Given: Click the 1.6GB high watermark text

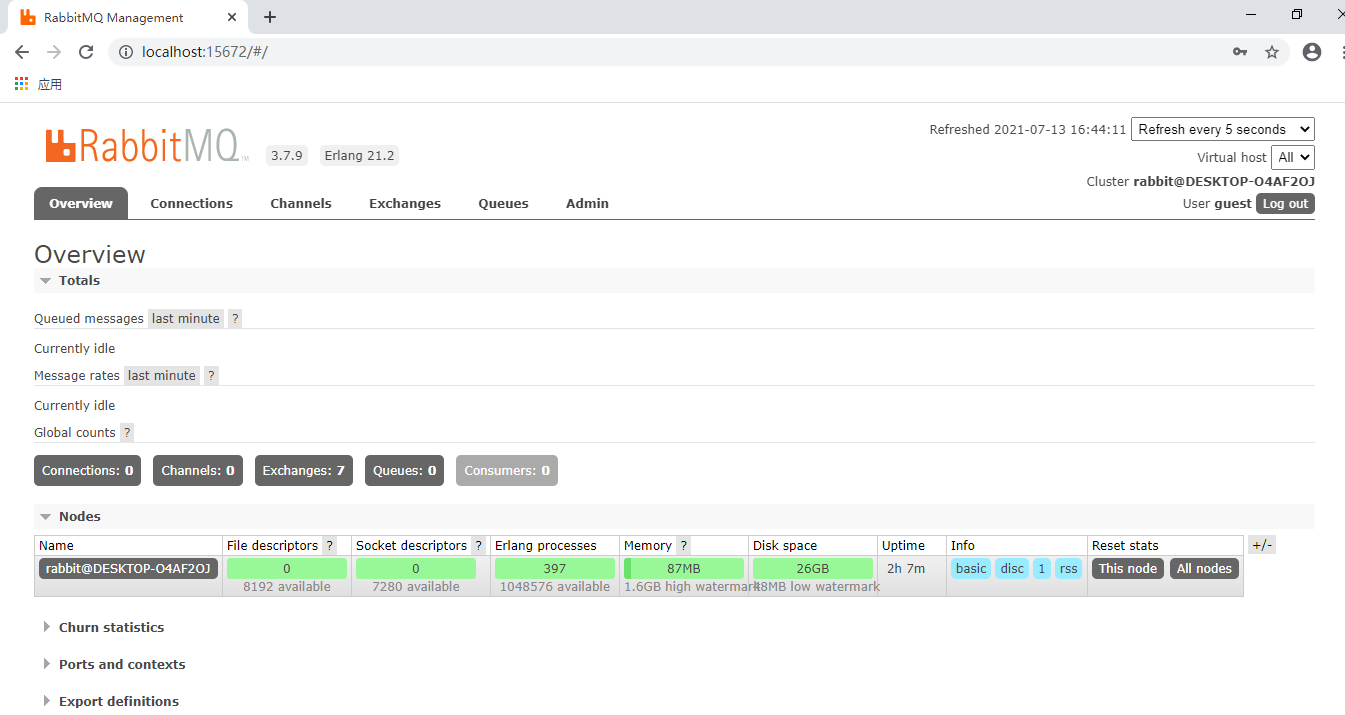Looking at the screenshot, I should (x=692, y=587).
